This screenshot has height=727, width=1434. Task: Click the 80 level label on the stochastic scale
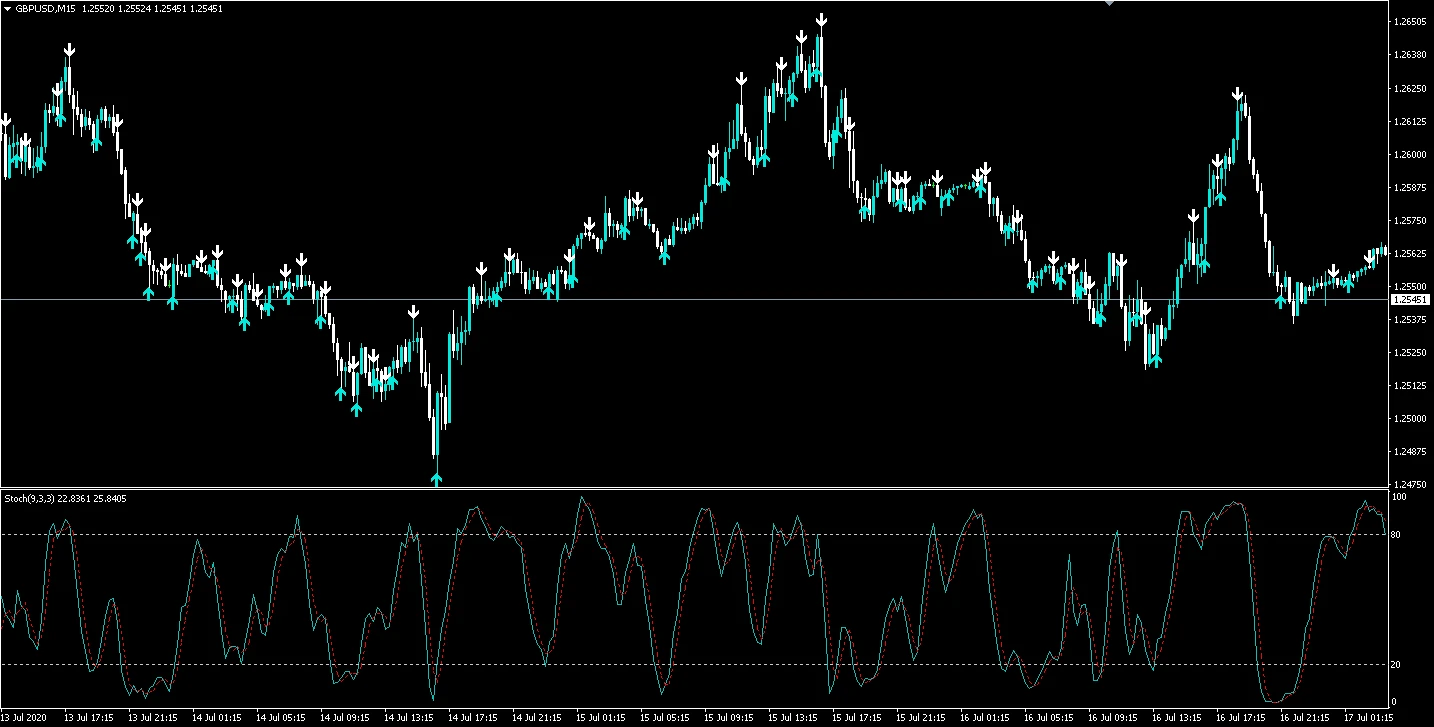(1395, 535)
